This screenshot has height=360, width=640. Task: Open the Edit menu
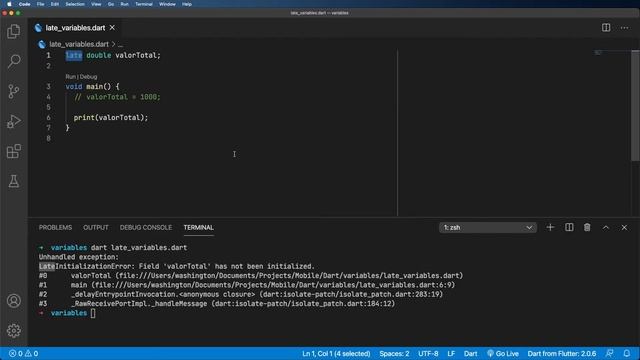[55, 4]
